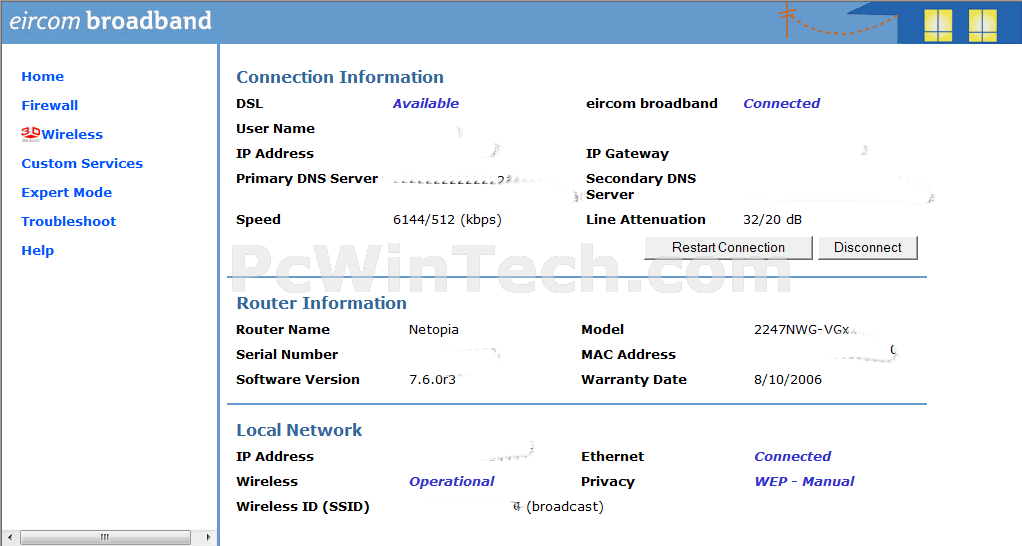This screenshot has width=1022, height=546.
Task: Open the Home page link
Action: [x=42, y=76]
